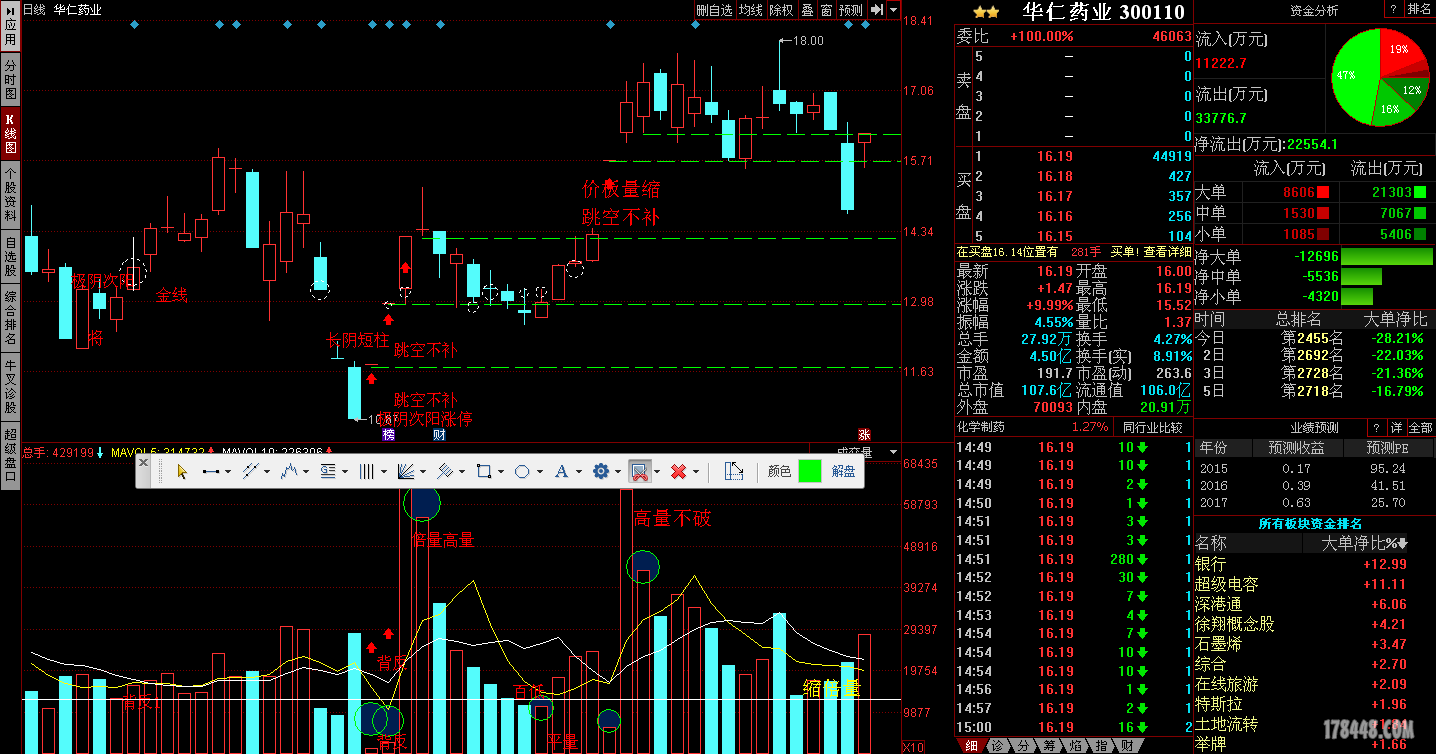1436x754 pixels.
Task: Click the 财 marker on chart axis
Action: 439,435
